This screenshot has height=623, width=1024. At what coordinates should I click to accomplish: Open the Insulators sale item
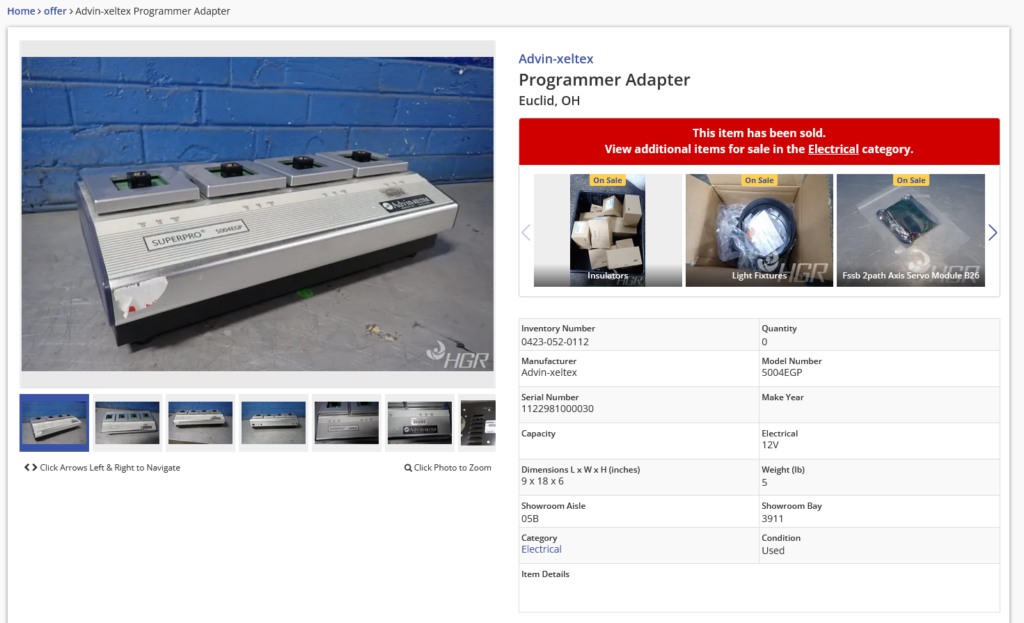607,230
